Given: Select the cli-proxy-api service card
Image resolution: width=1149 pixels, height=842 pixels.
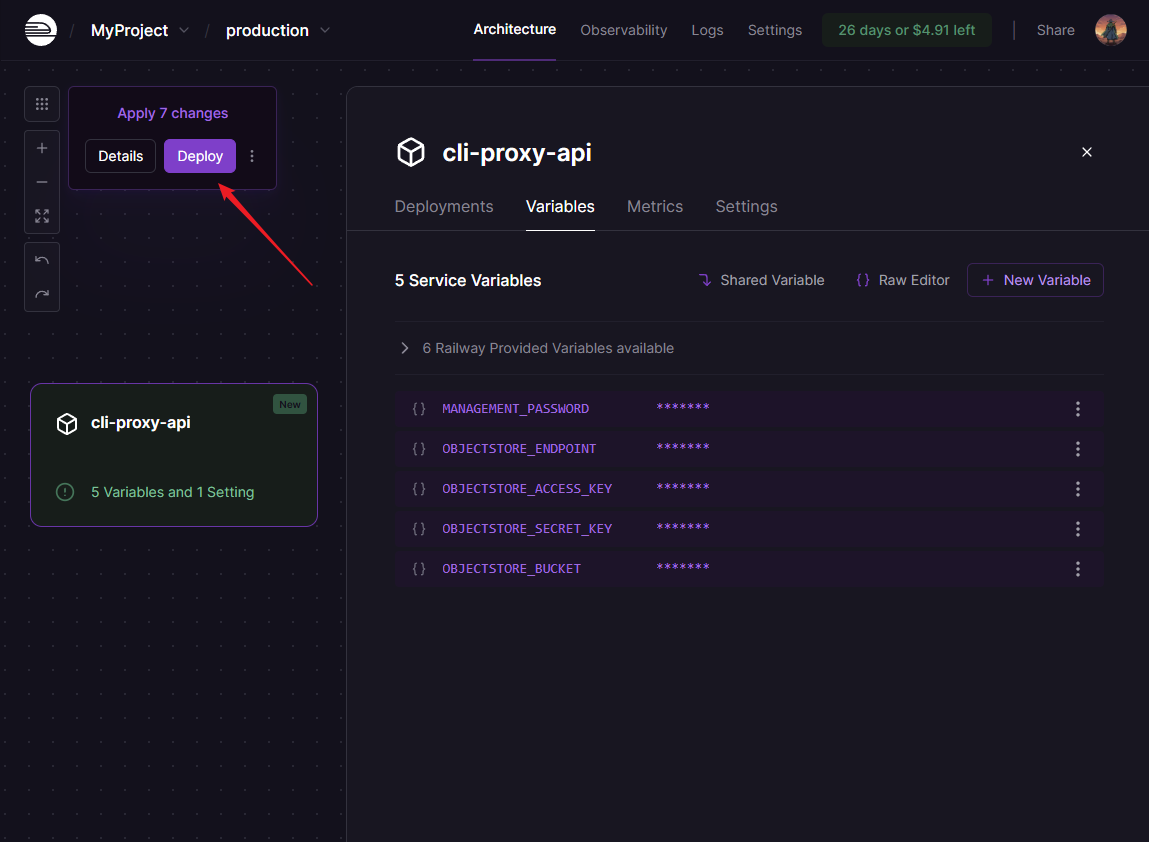Looking at the screenshot, I should pyautogui.click(x=173, y=454).
